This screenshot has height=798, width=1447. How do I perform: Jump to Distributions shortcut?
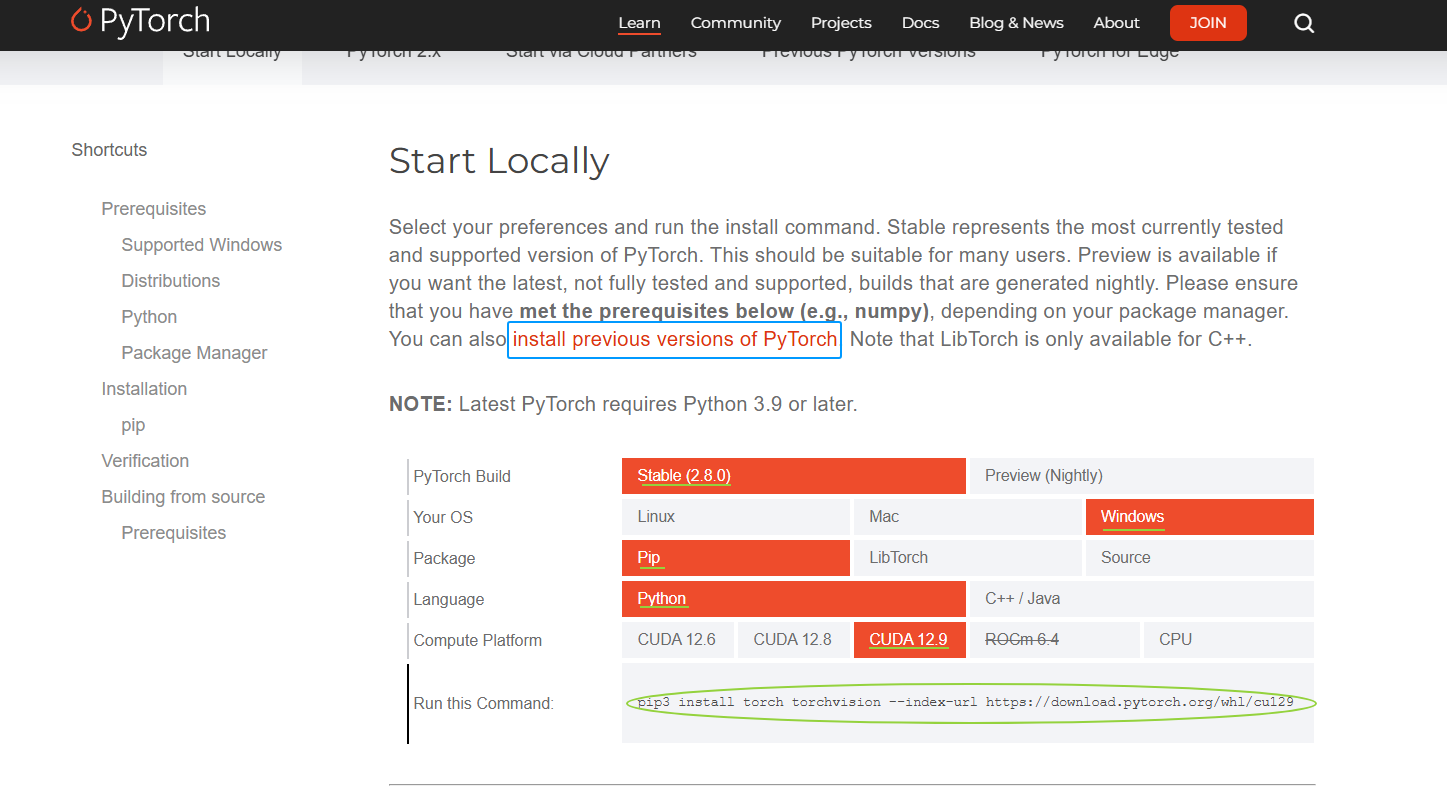point(171,281)
